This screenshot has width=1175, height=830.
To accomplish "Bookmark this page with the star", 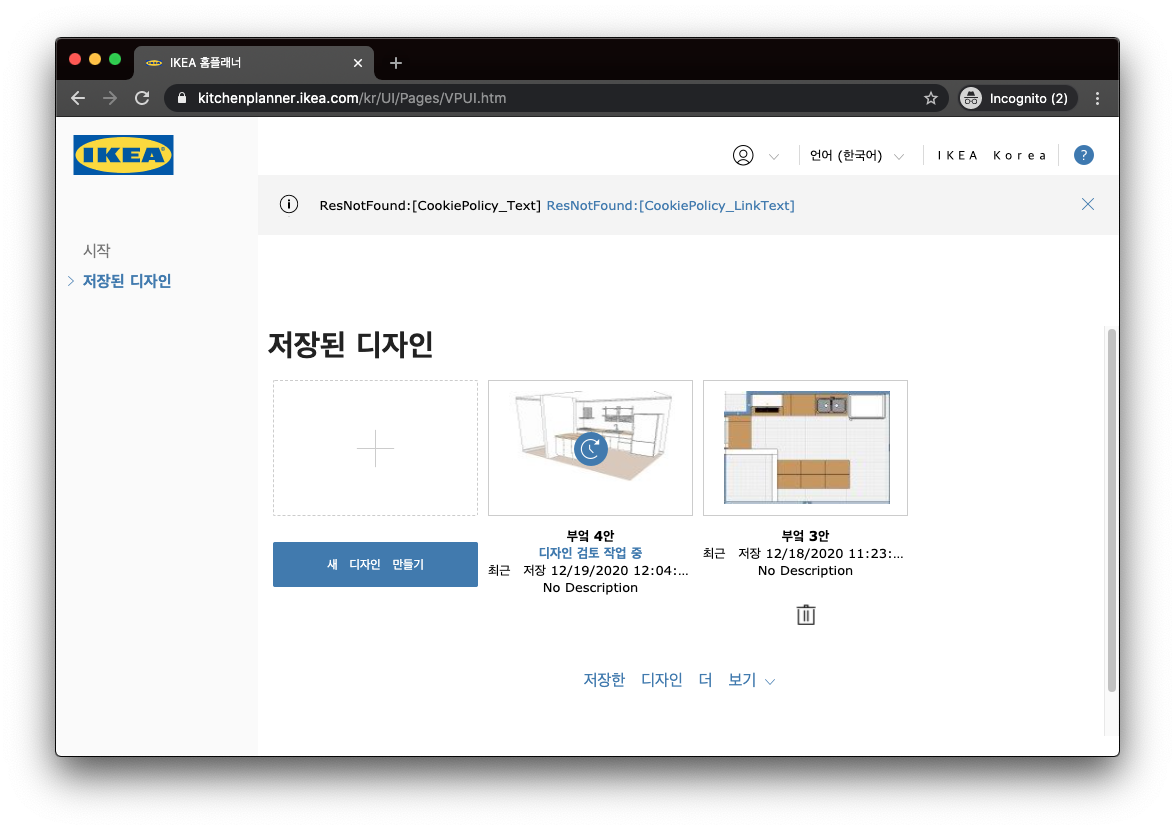I will [x=931, y=98].
